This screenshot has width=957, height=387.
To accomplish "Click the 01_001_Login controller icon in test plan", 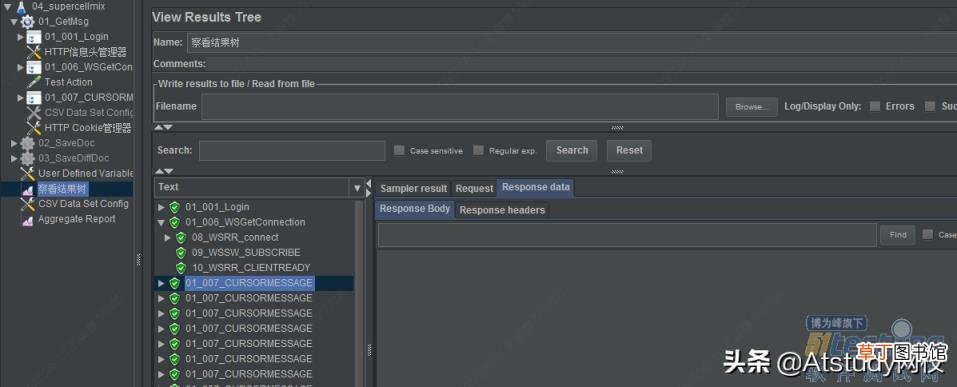I will click(x=34, y=37).
